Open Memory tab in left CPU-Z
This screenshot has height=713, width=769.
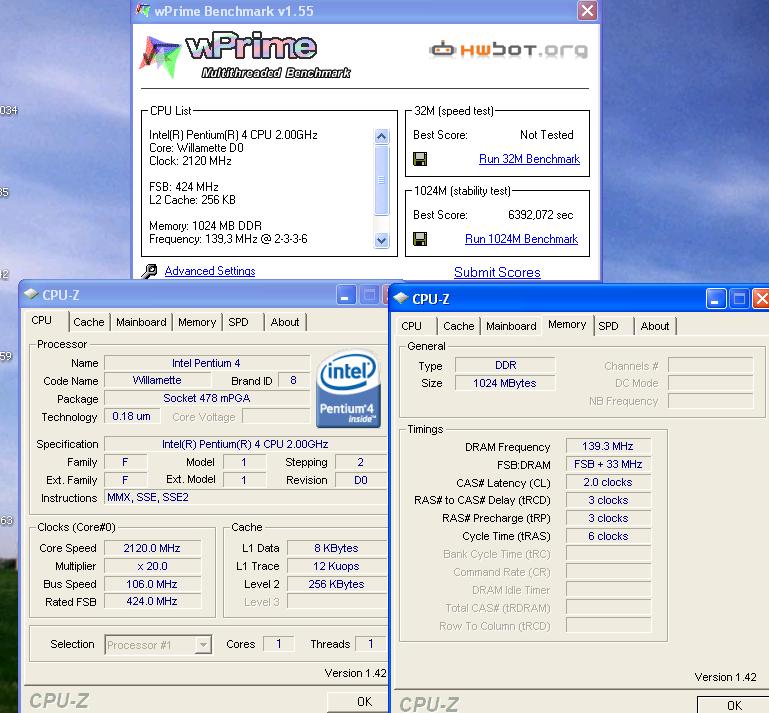[x=197, y=322]
